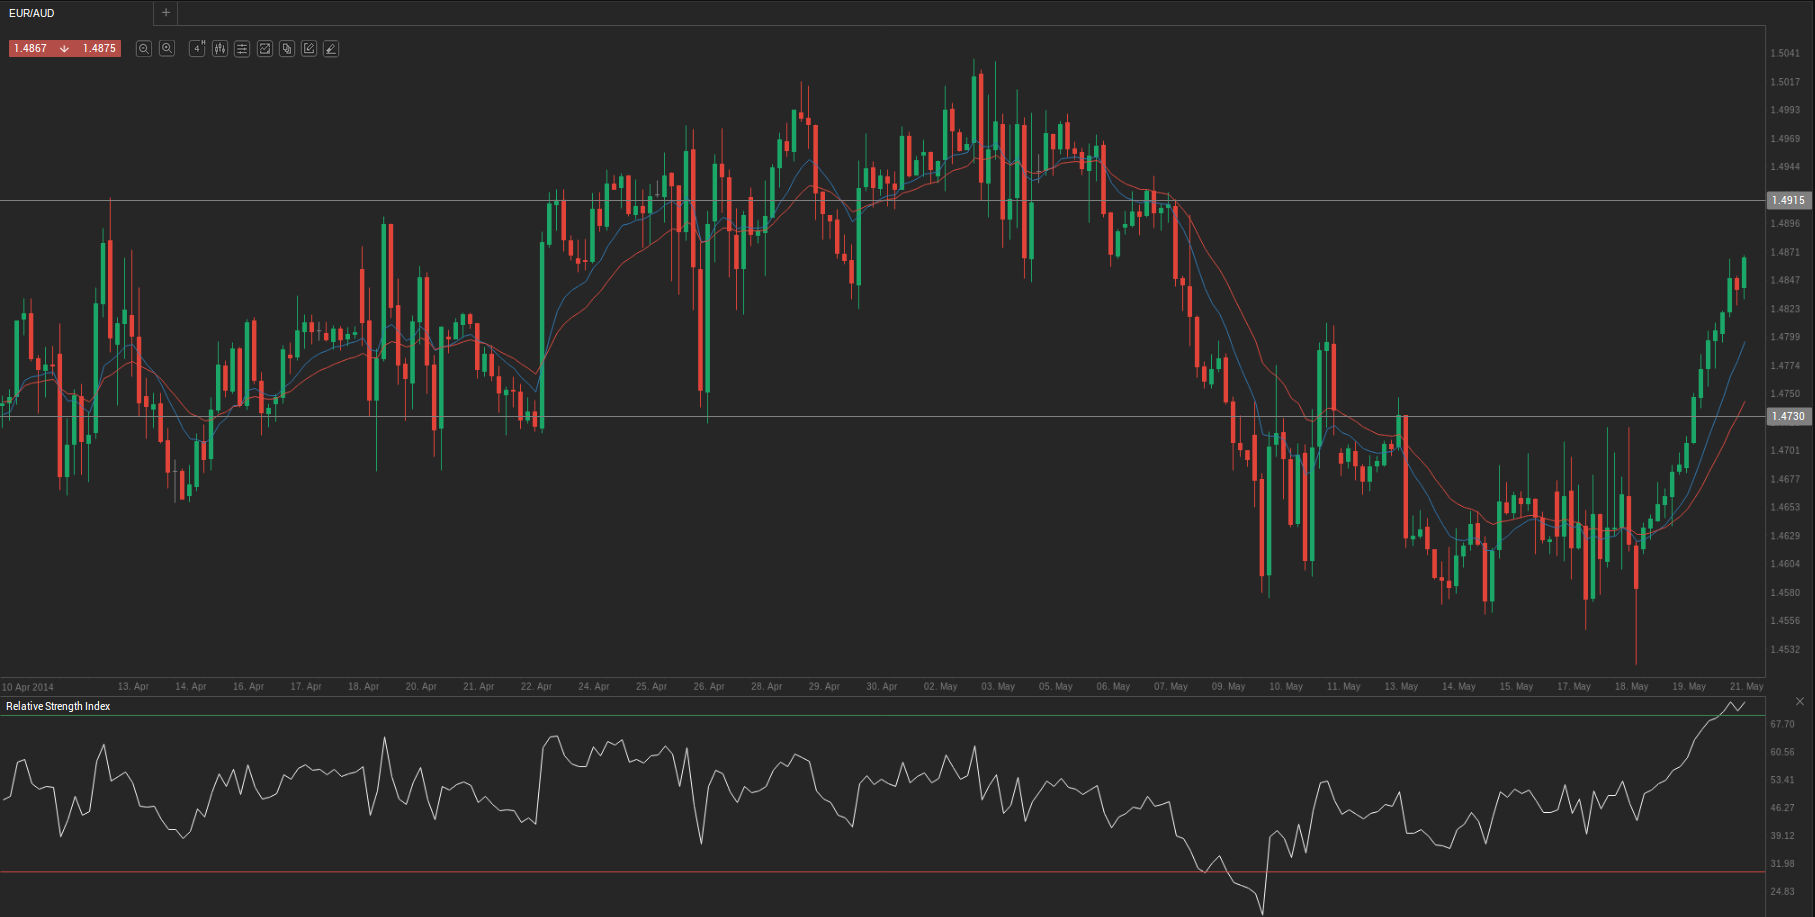This screenshot has height=917, width=1815.
Task: Click the 10 Apr 2014 date marker
Action: 28,687
